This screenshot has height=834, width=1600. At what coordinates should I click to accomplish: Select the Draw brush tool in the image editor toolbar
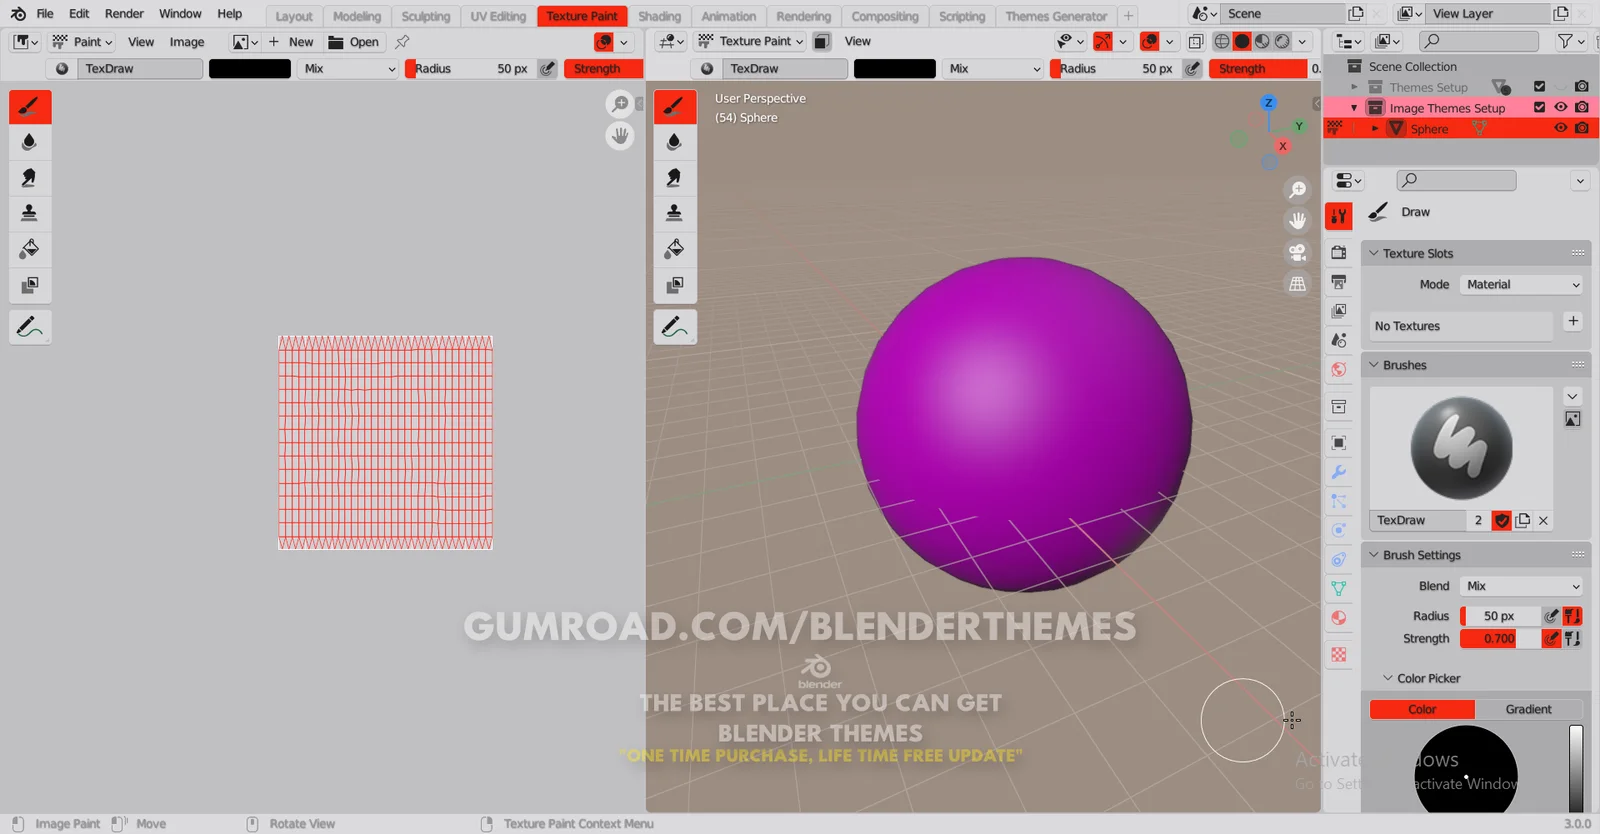coord(30,106)
